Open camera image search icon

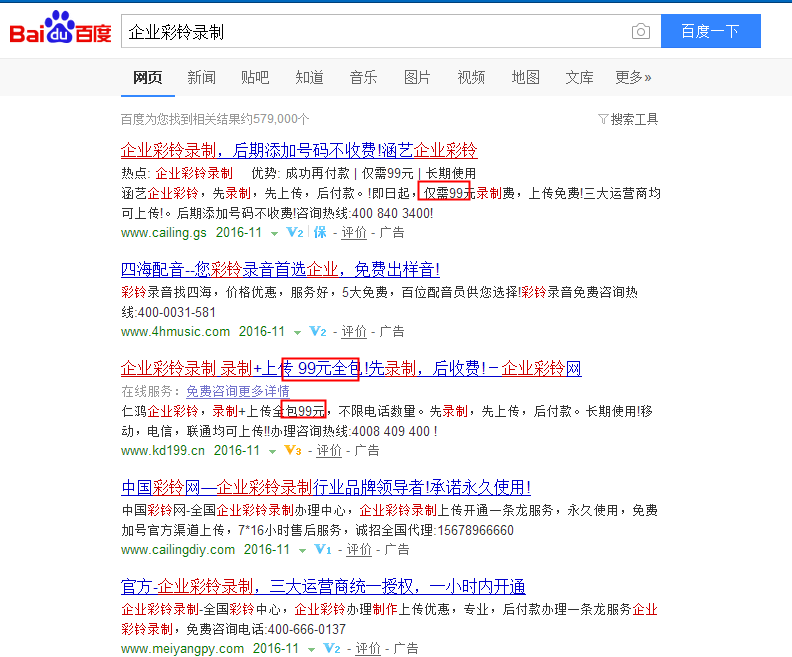tap(640, 31)
